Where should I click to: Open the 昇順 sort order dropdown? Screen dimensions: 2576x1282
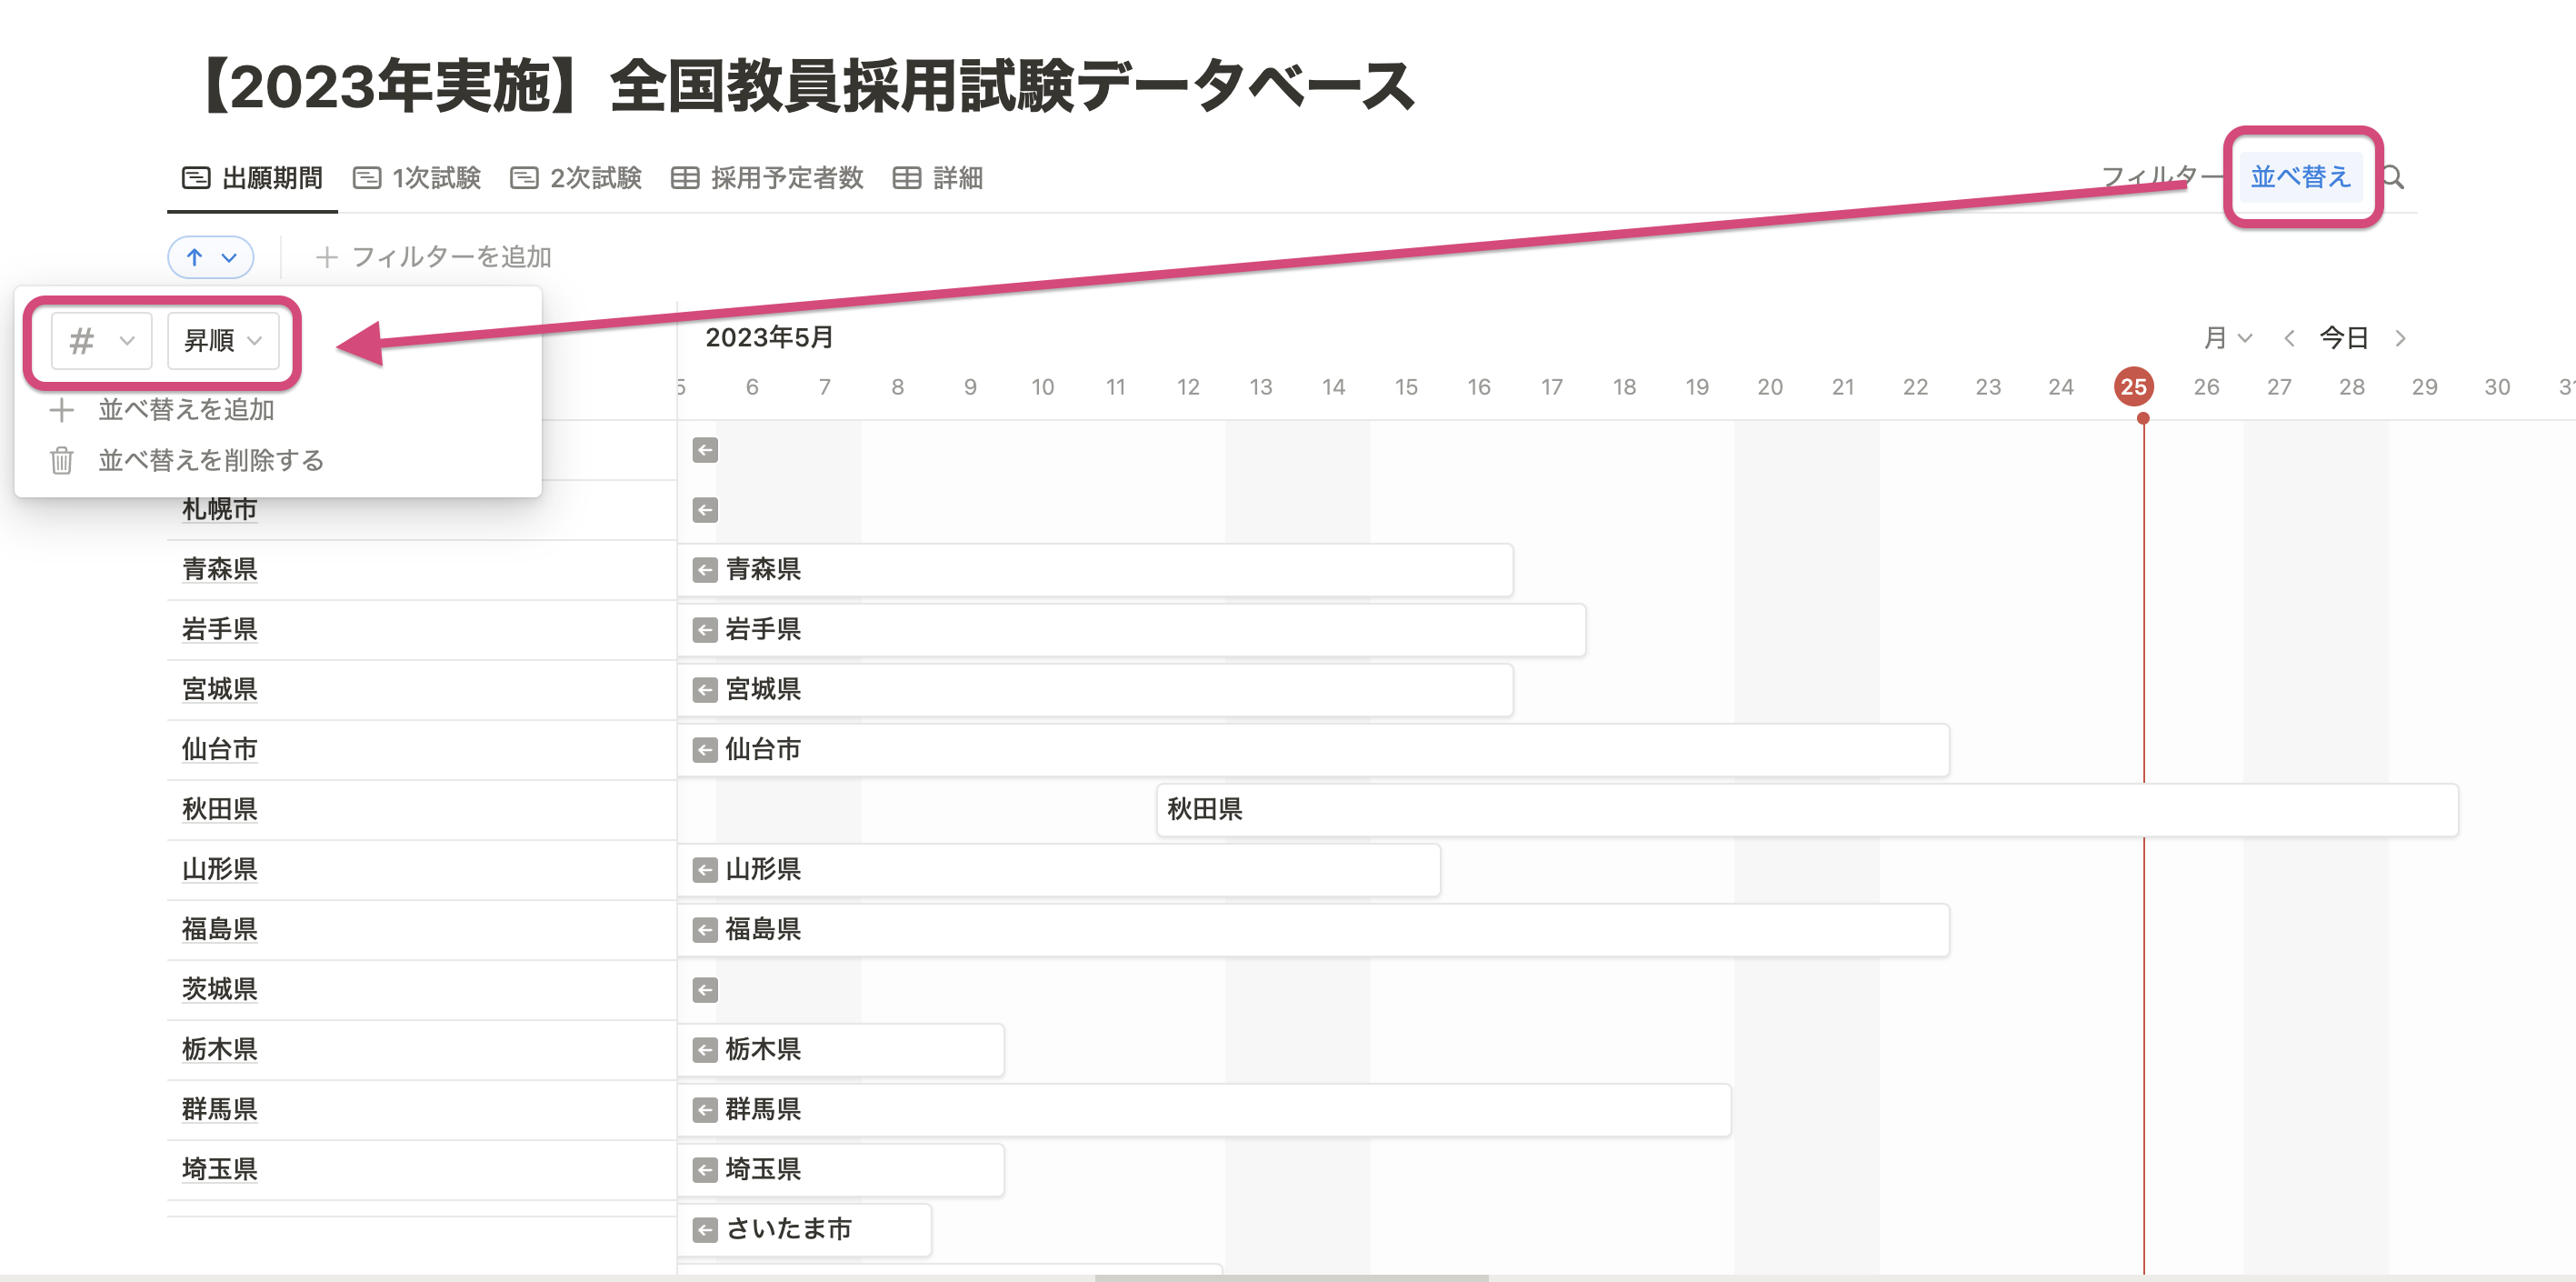222,341
